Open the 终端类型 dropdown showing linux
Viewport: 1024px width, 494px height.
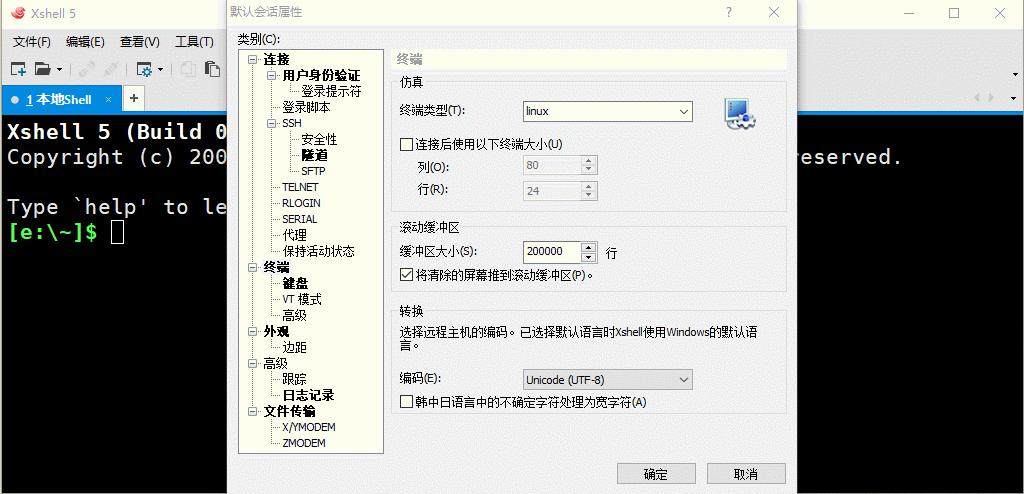coord(607,111)
